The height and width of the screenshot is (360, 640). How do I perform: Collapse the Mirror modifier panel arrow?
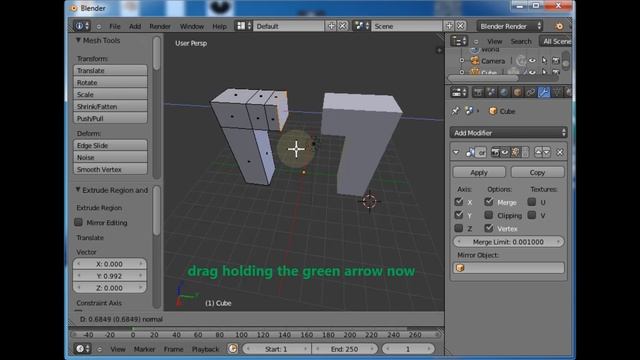coord(456,153)
